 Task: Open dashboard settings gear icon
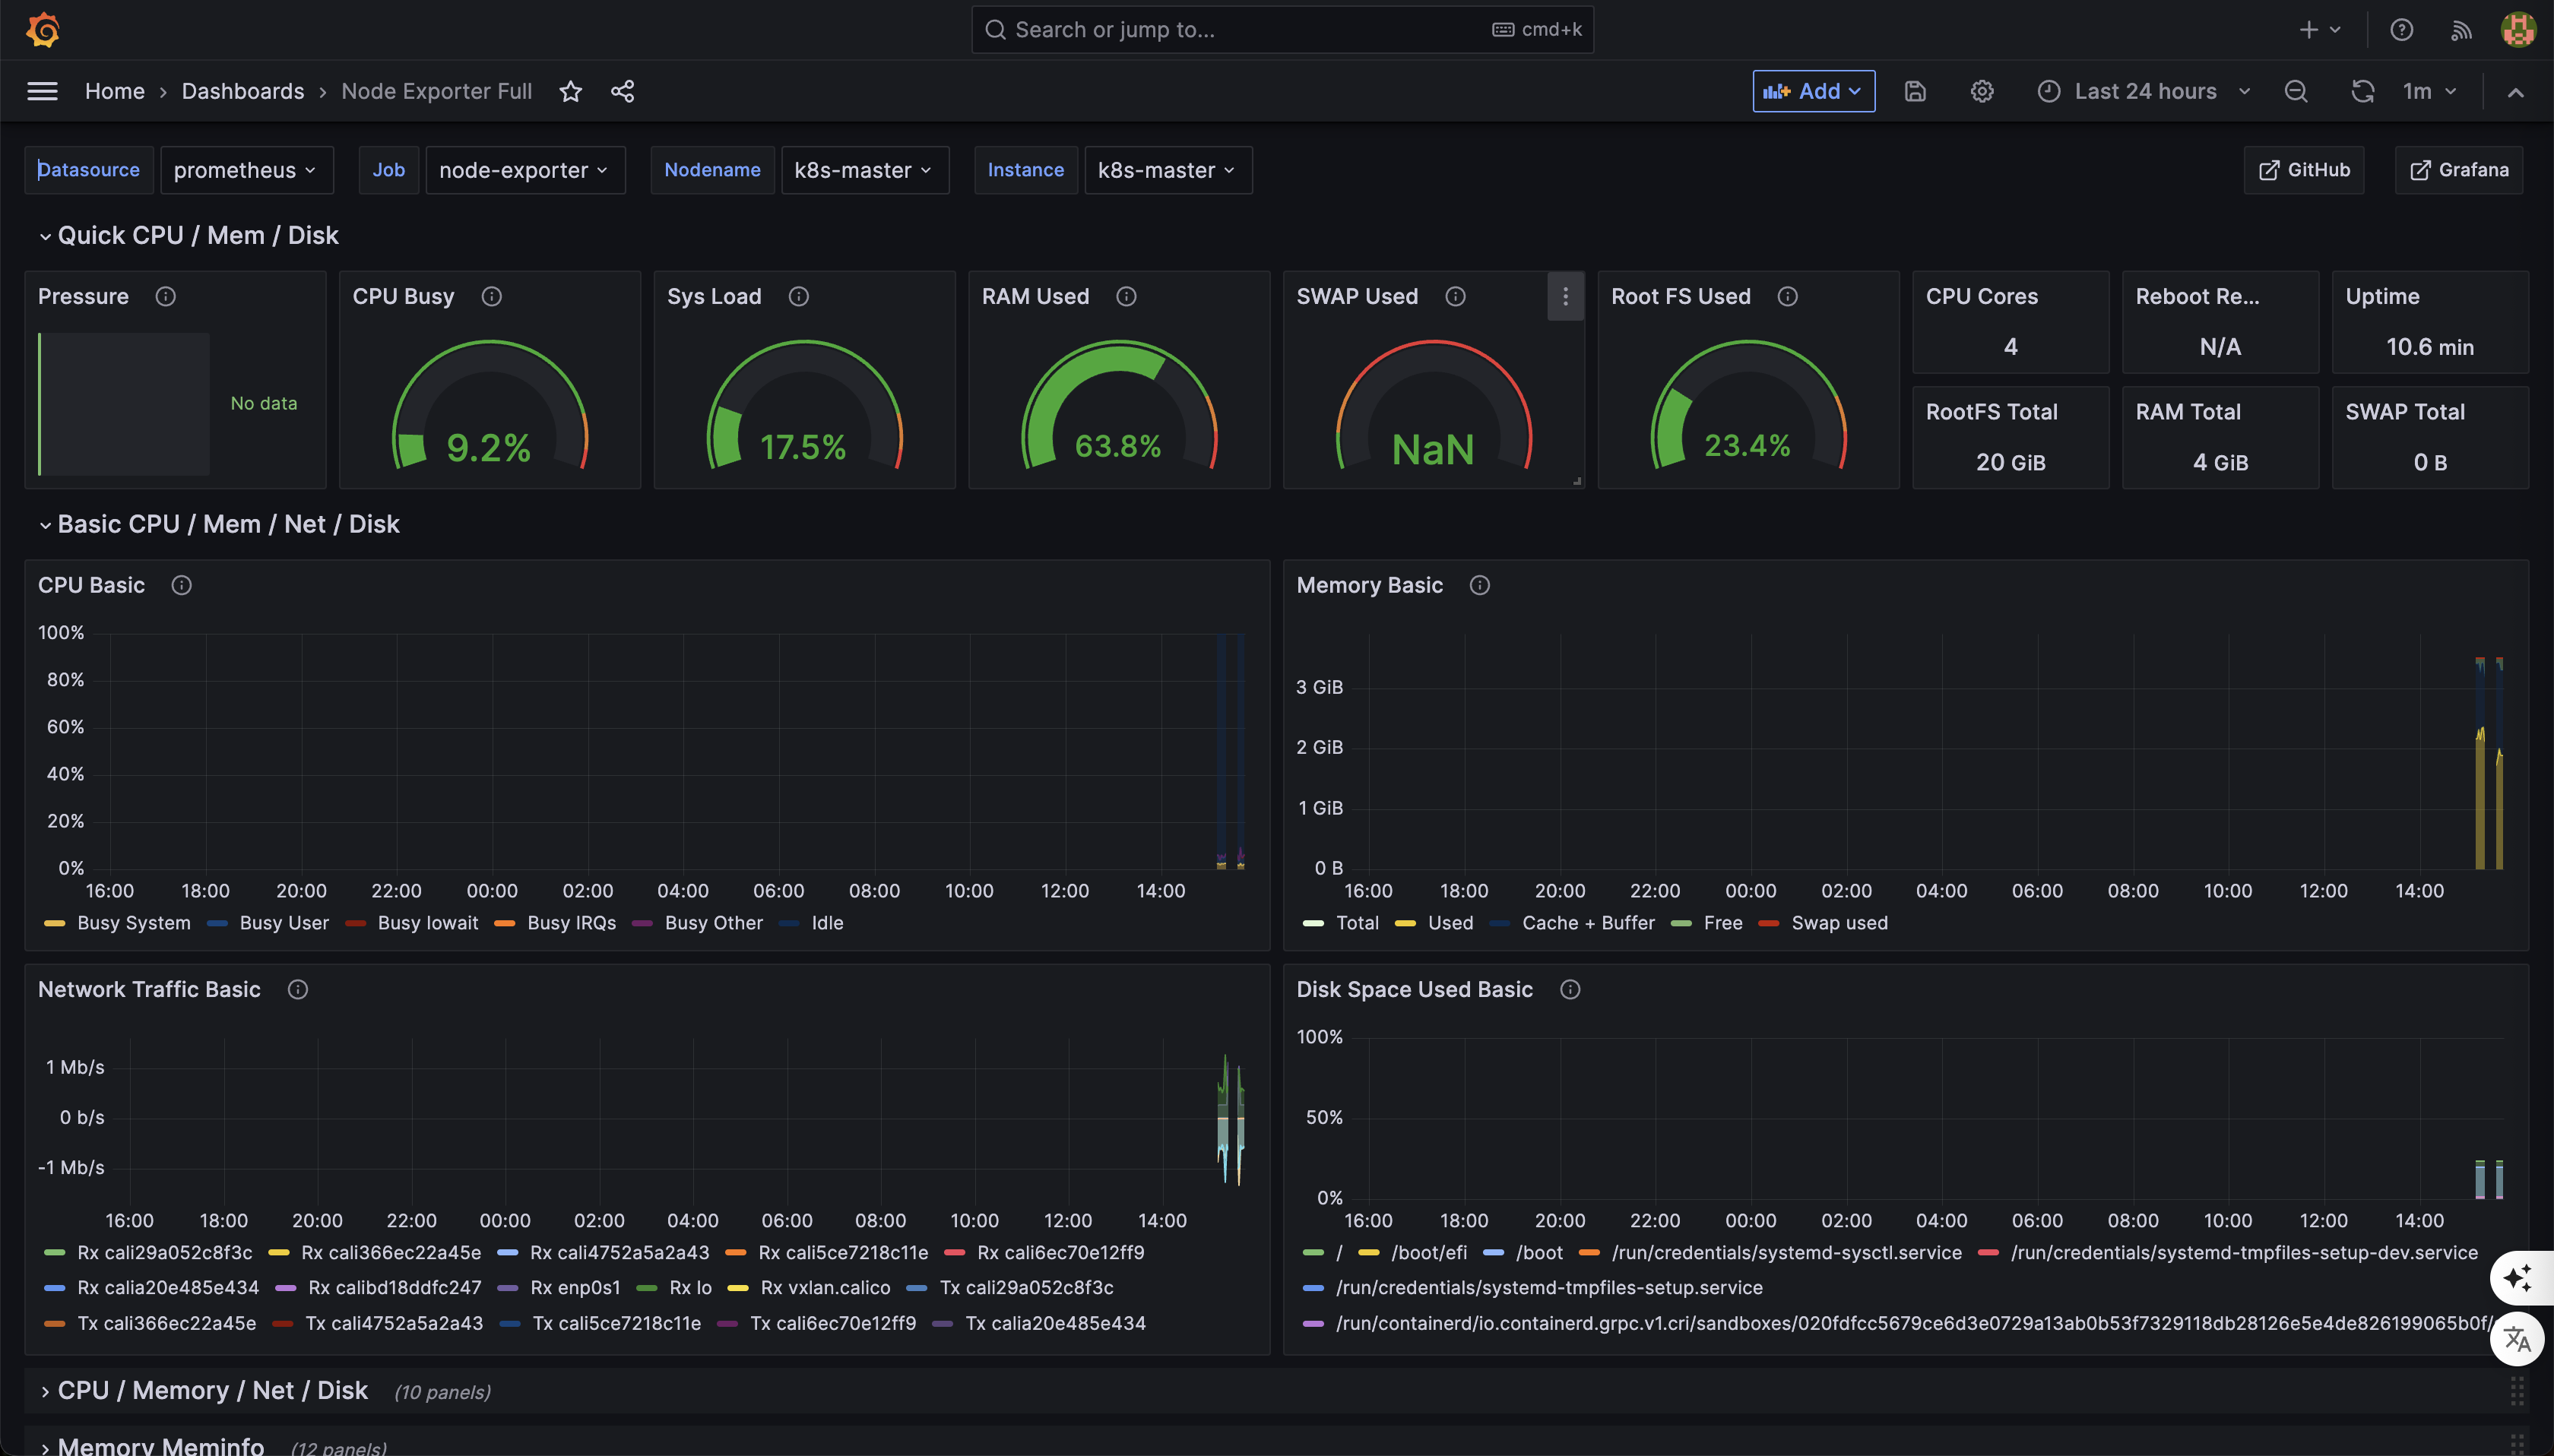pyautogui.click(x=1981, y=91)
